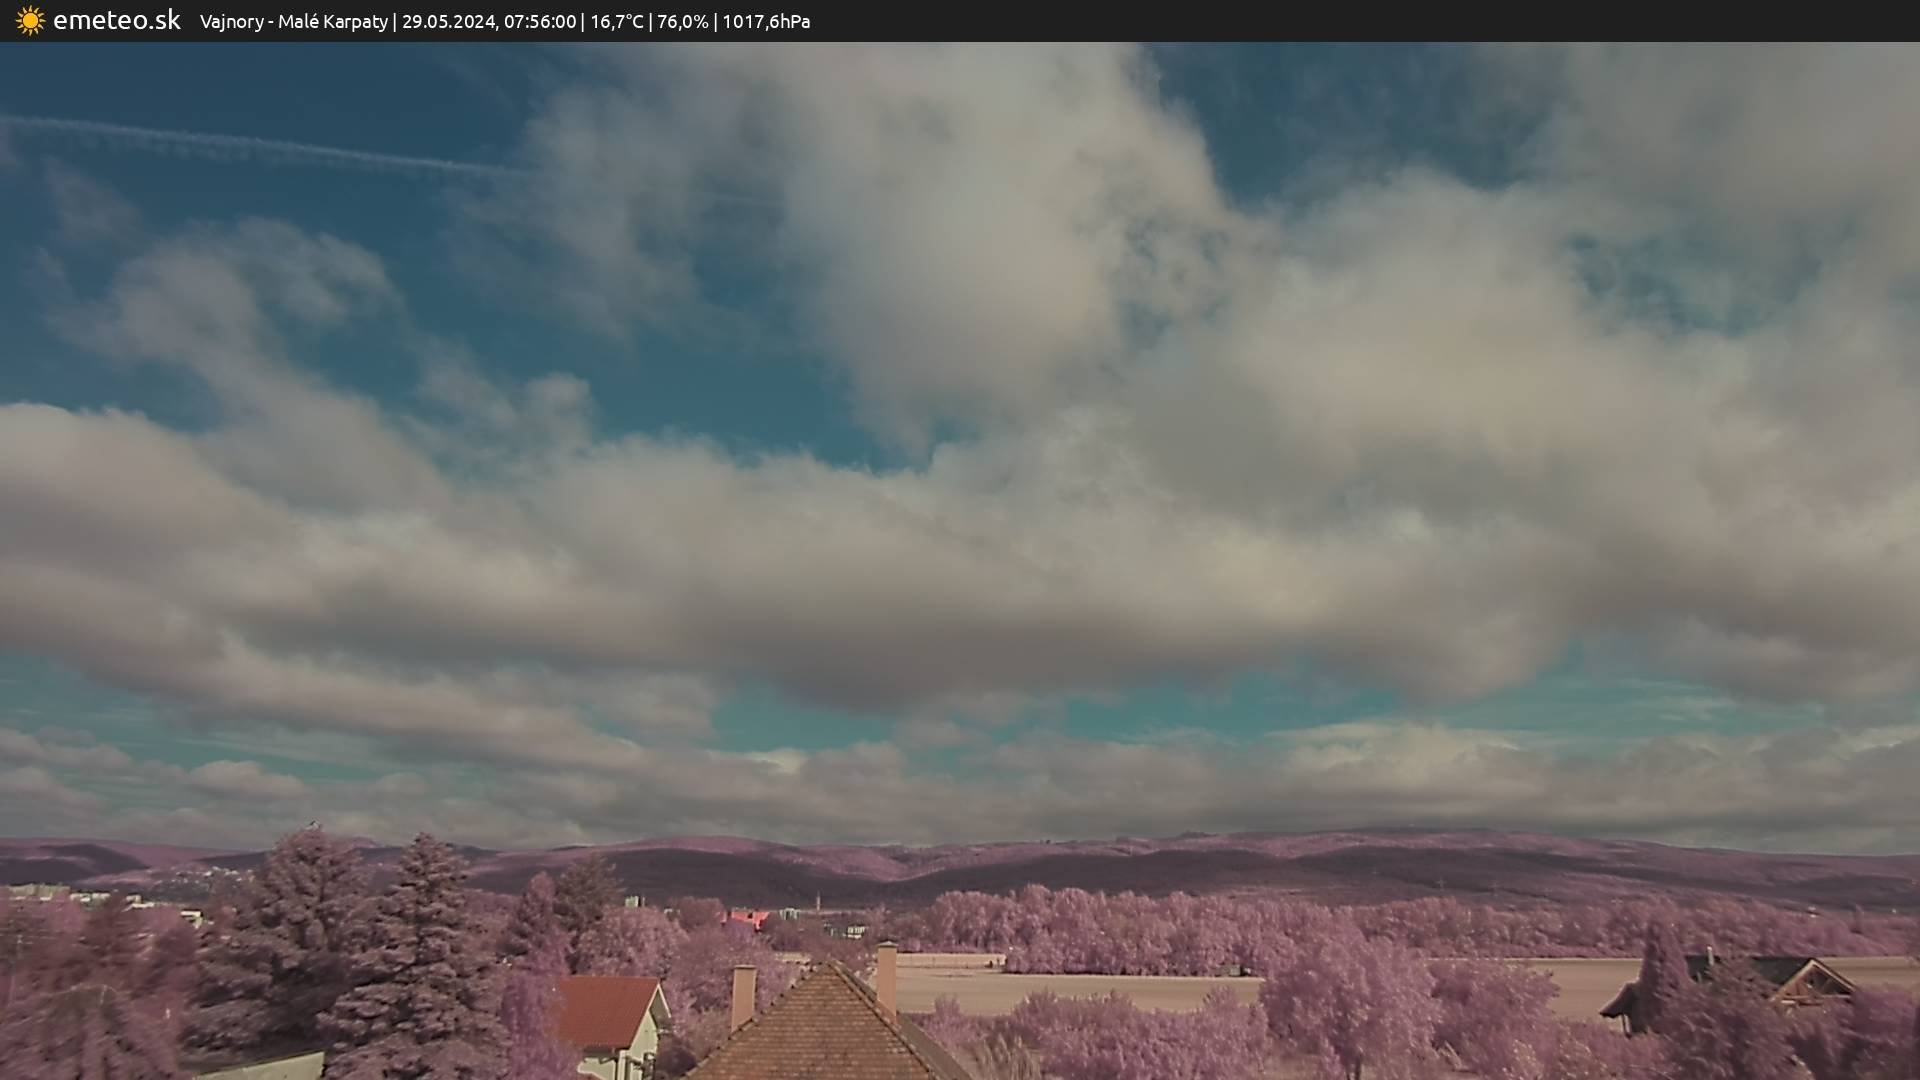Click the Vajnory - Malé Karpaty location label
Viewport: 1920px width, 1080px height.
pos(293,22)
